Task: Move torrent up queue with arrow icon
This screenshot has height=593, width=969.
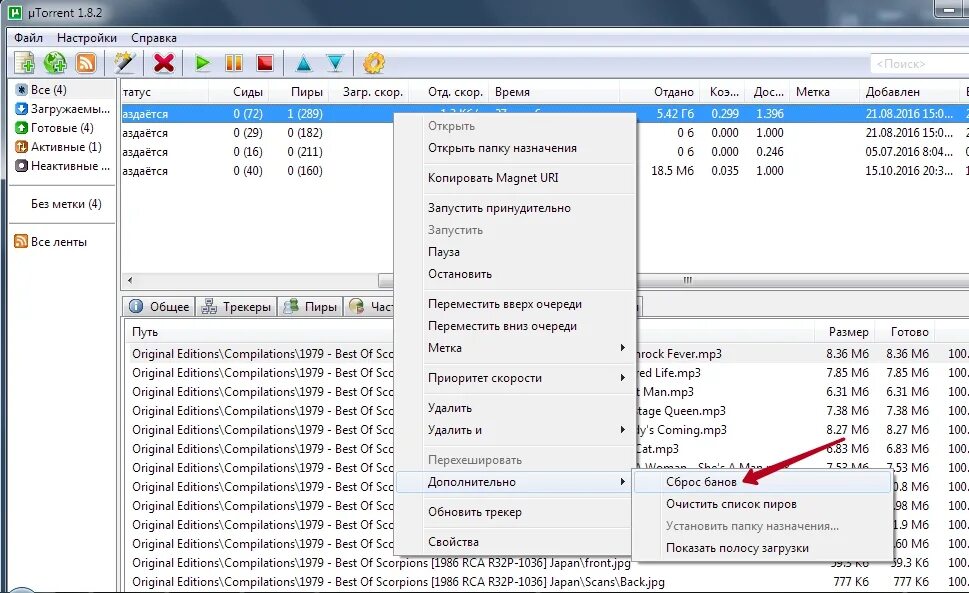Action: [x=303, y=63]
